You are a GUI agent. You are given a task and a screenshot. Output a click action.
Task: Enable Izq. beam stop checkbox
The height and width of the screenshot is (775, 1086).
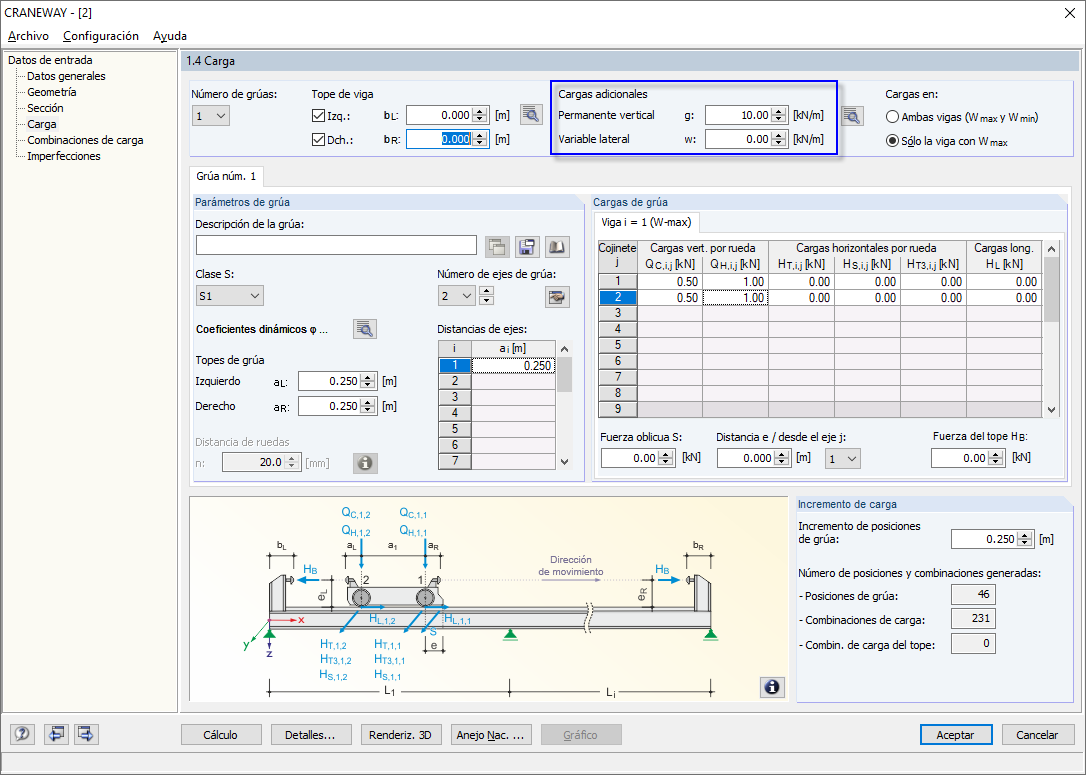point(319,116)
